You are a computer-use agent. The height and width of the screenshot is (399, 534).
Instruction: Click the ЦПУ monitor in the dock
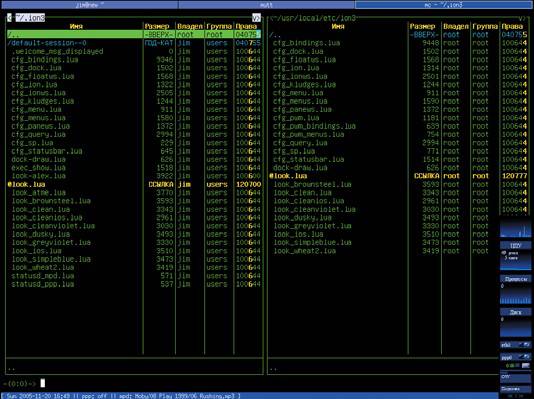point(515,256)
